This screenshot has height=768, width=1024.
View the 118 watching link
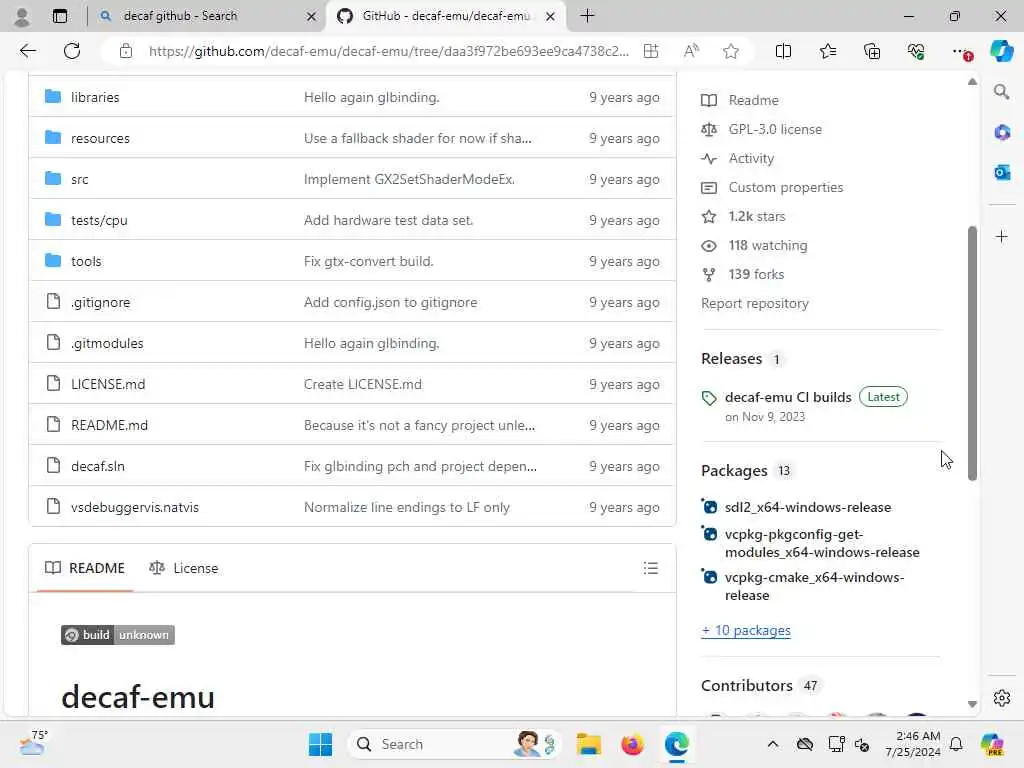coord(767,246)
